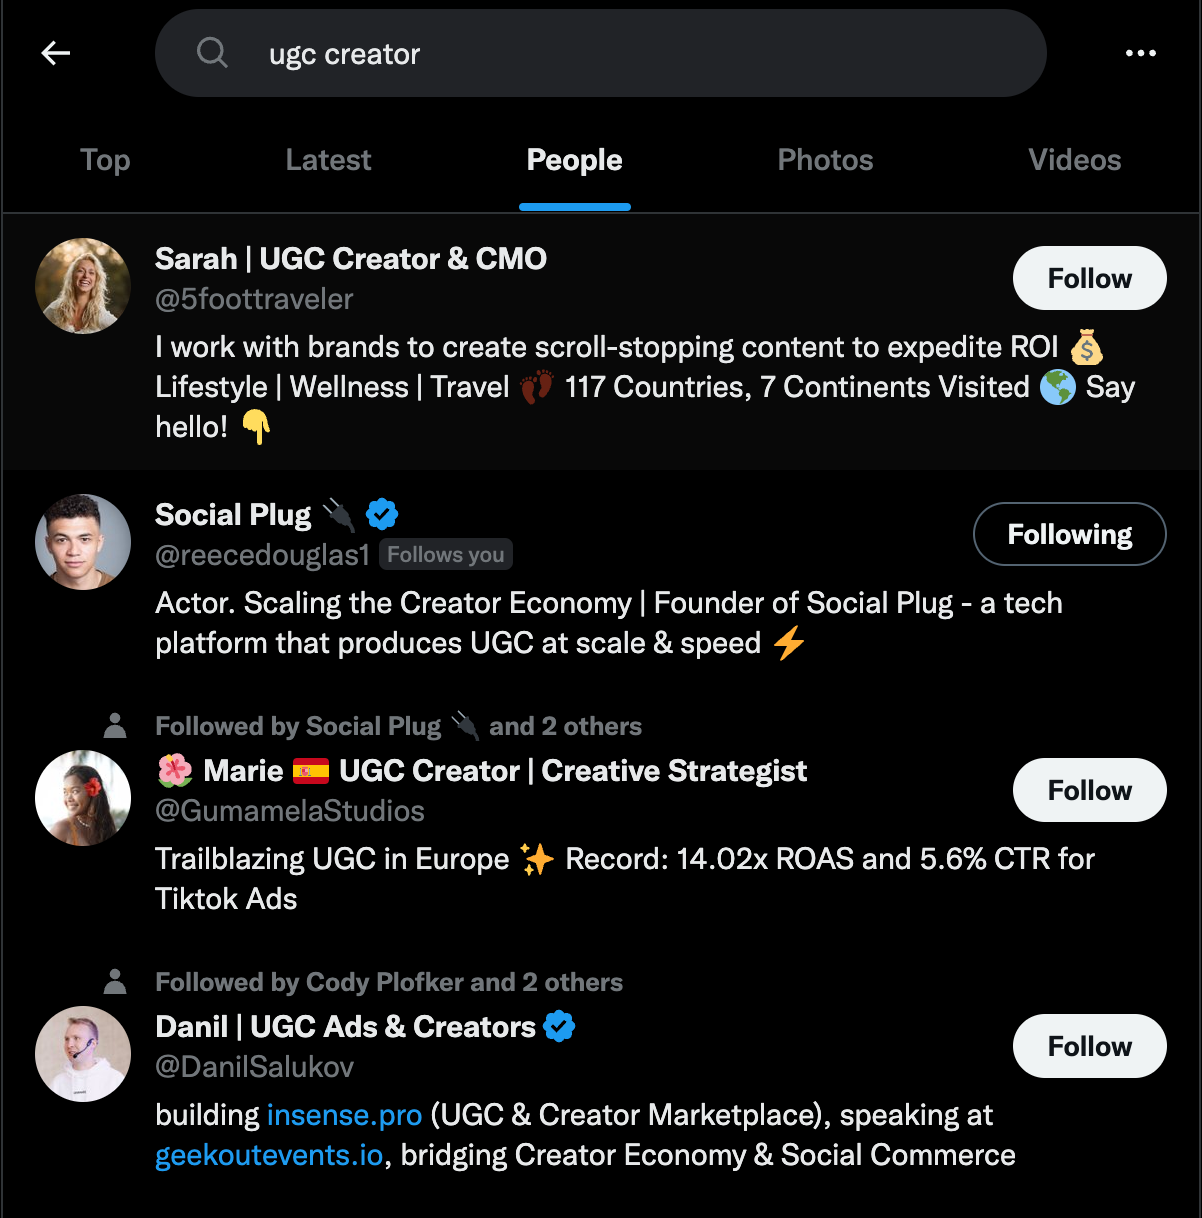Open the insense.pro link
This screenshot has height=1218, width=1202.
tap(344, 1115)
